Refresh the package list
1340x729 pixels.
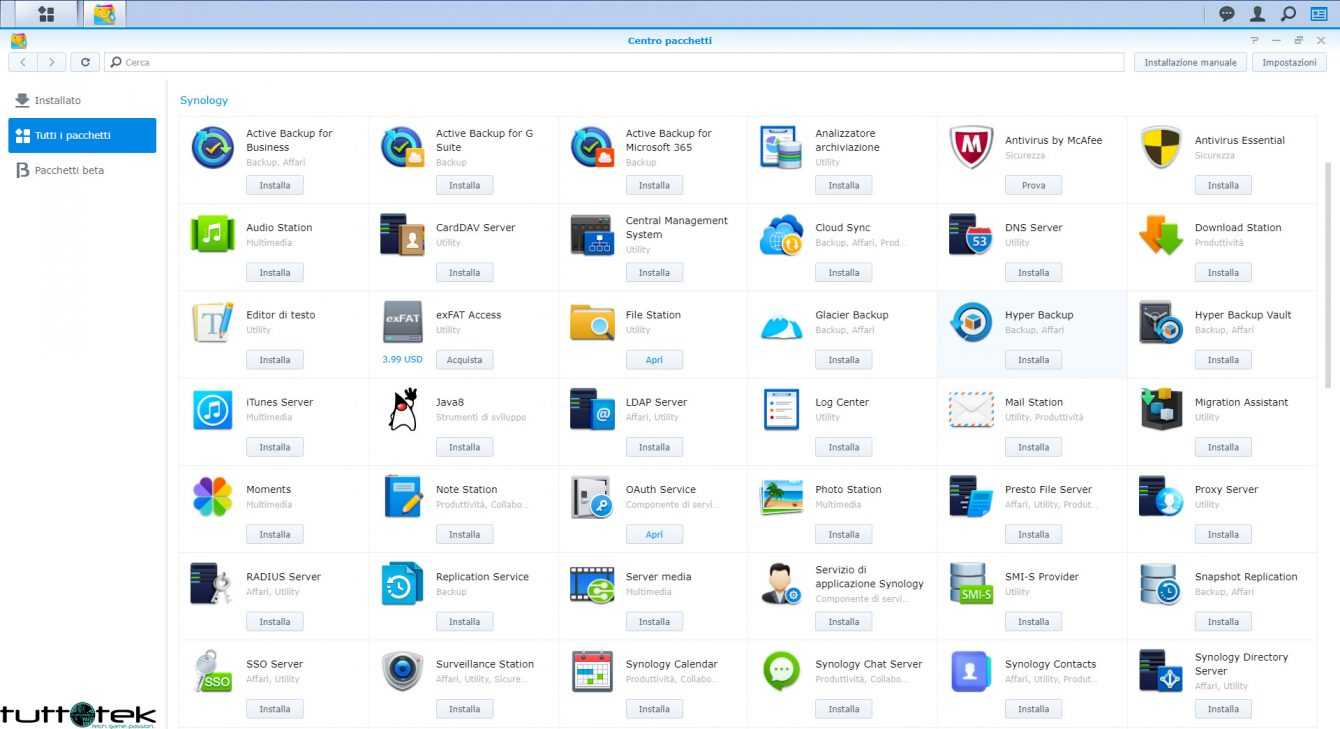pos(85,62)
